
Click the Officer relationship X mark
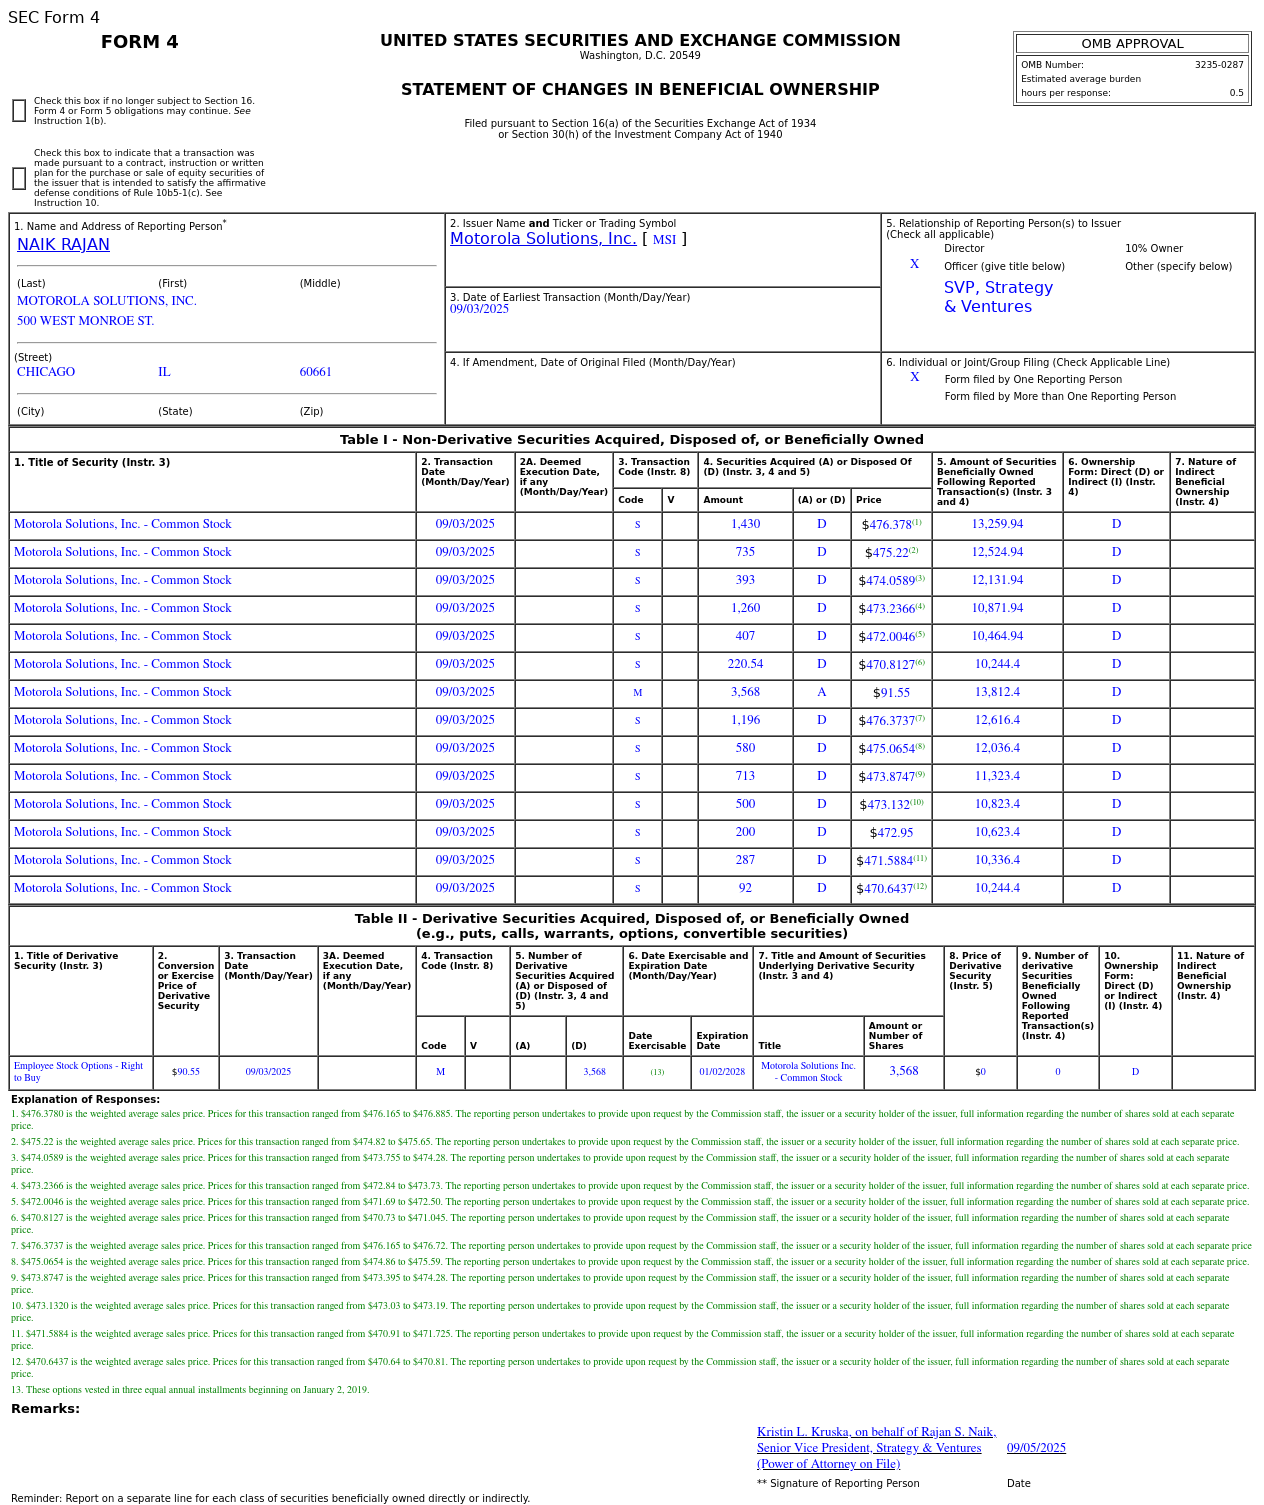(914, 264)
